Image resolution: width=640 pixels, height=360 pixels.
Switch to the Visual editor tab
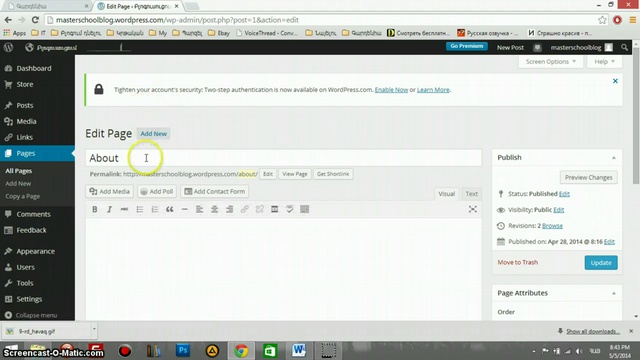coord(446,194)
